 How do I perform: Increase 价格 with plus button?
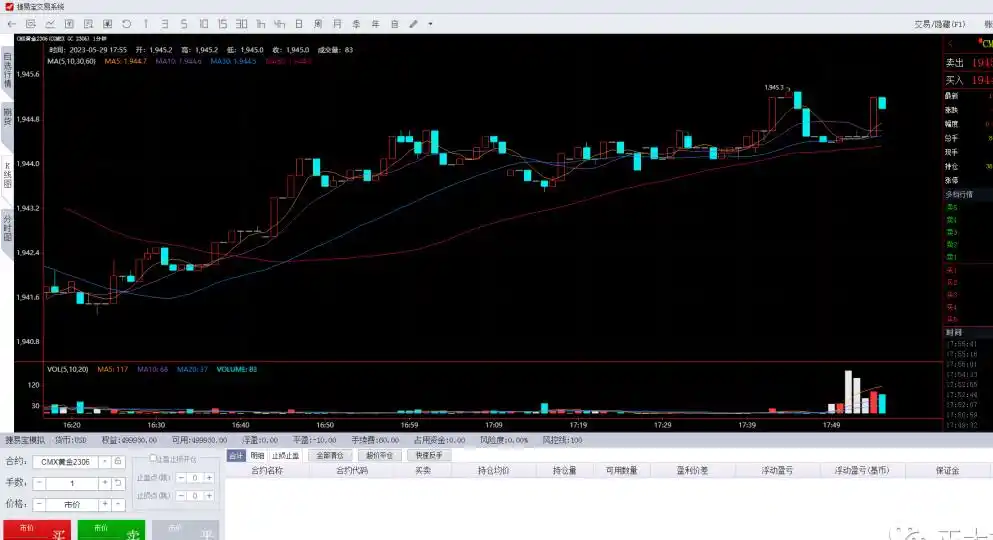tap(104, 505)
